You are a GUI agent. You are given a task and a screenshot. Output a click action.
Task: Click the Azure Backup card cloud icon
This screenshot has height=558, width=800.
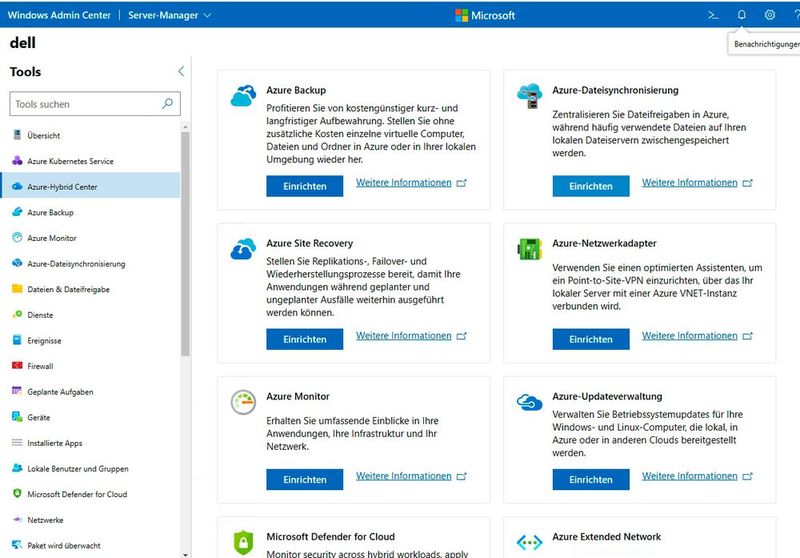(x=243, y=96)
